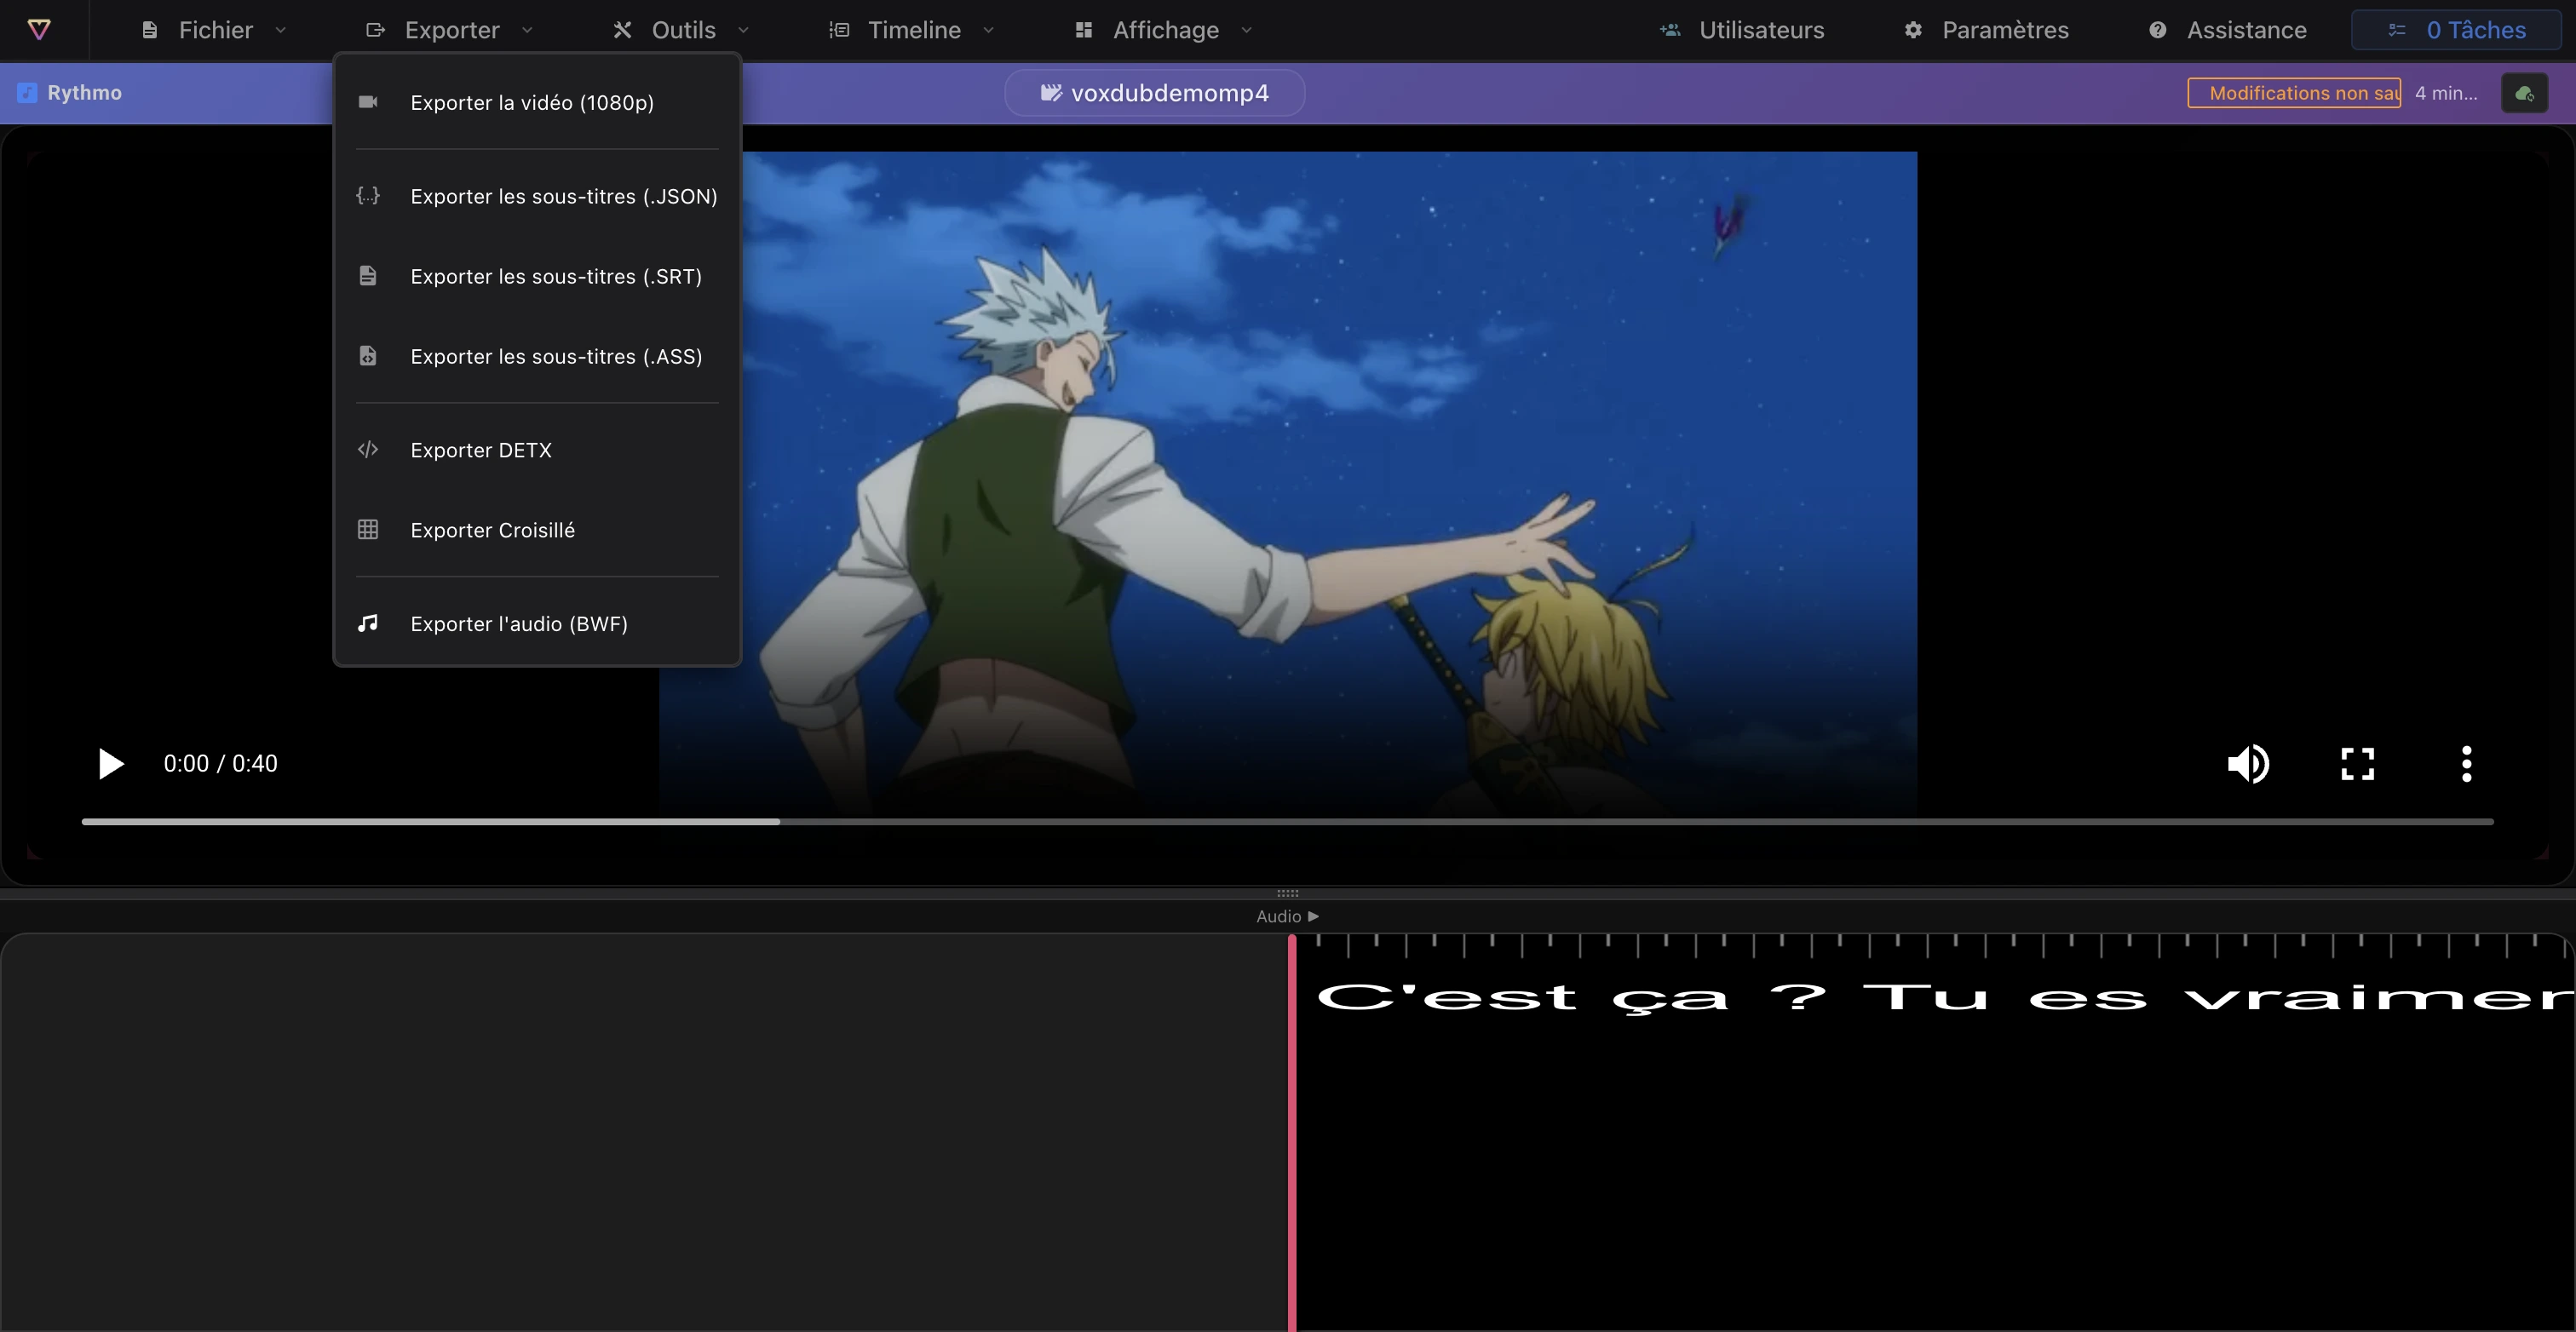Screen dimensions: 2576x1332
Task: Click the cloud save icon
Action: tap(2524, 93)
